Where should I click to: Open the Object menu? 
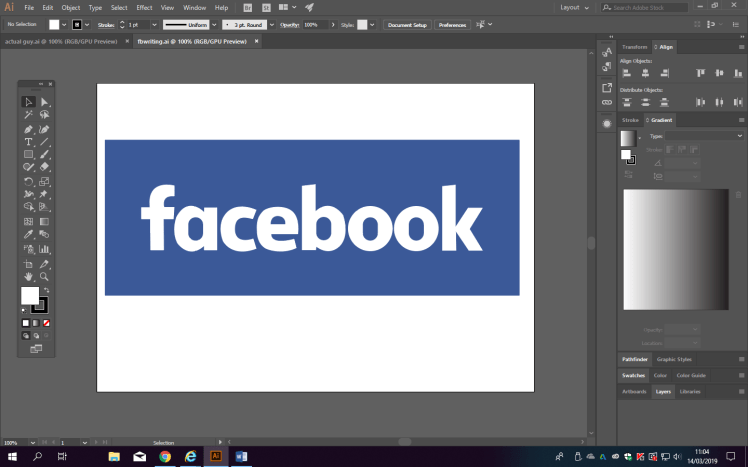[x=71, y=8]
